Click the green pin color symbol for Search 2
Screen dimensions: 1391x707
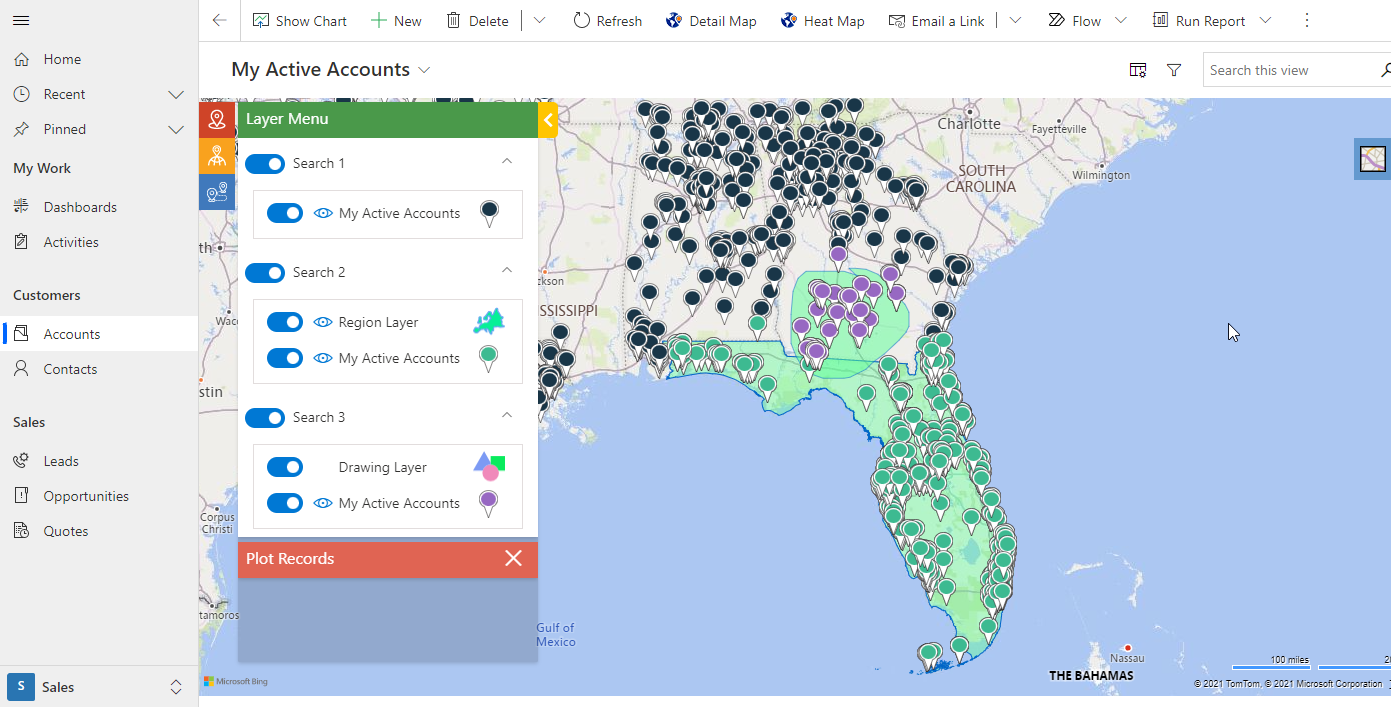(x=488, y=357)
